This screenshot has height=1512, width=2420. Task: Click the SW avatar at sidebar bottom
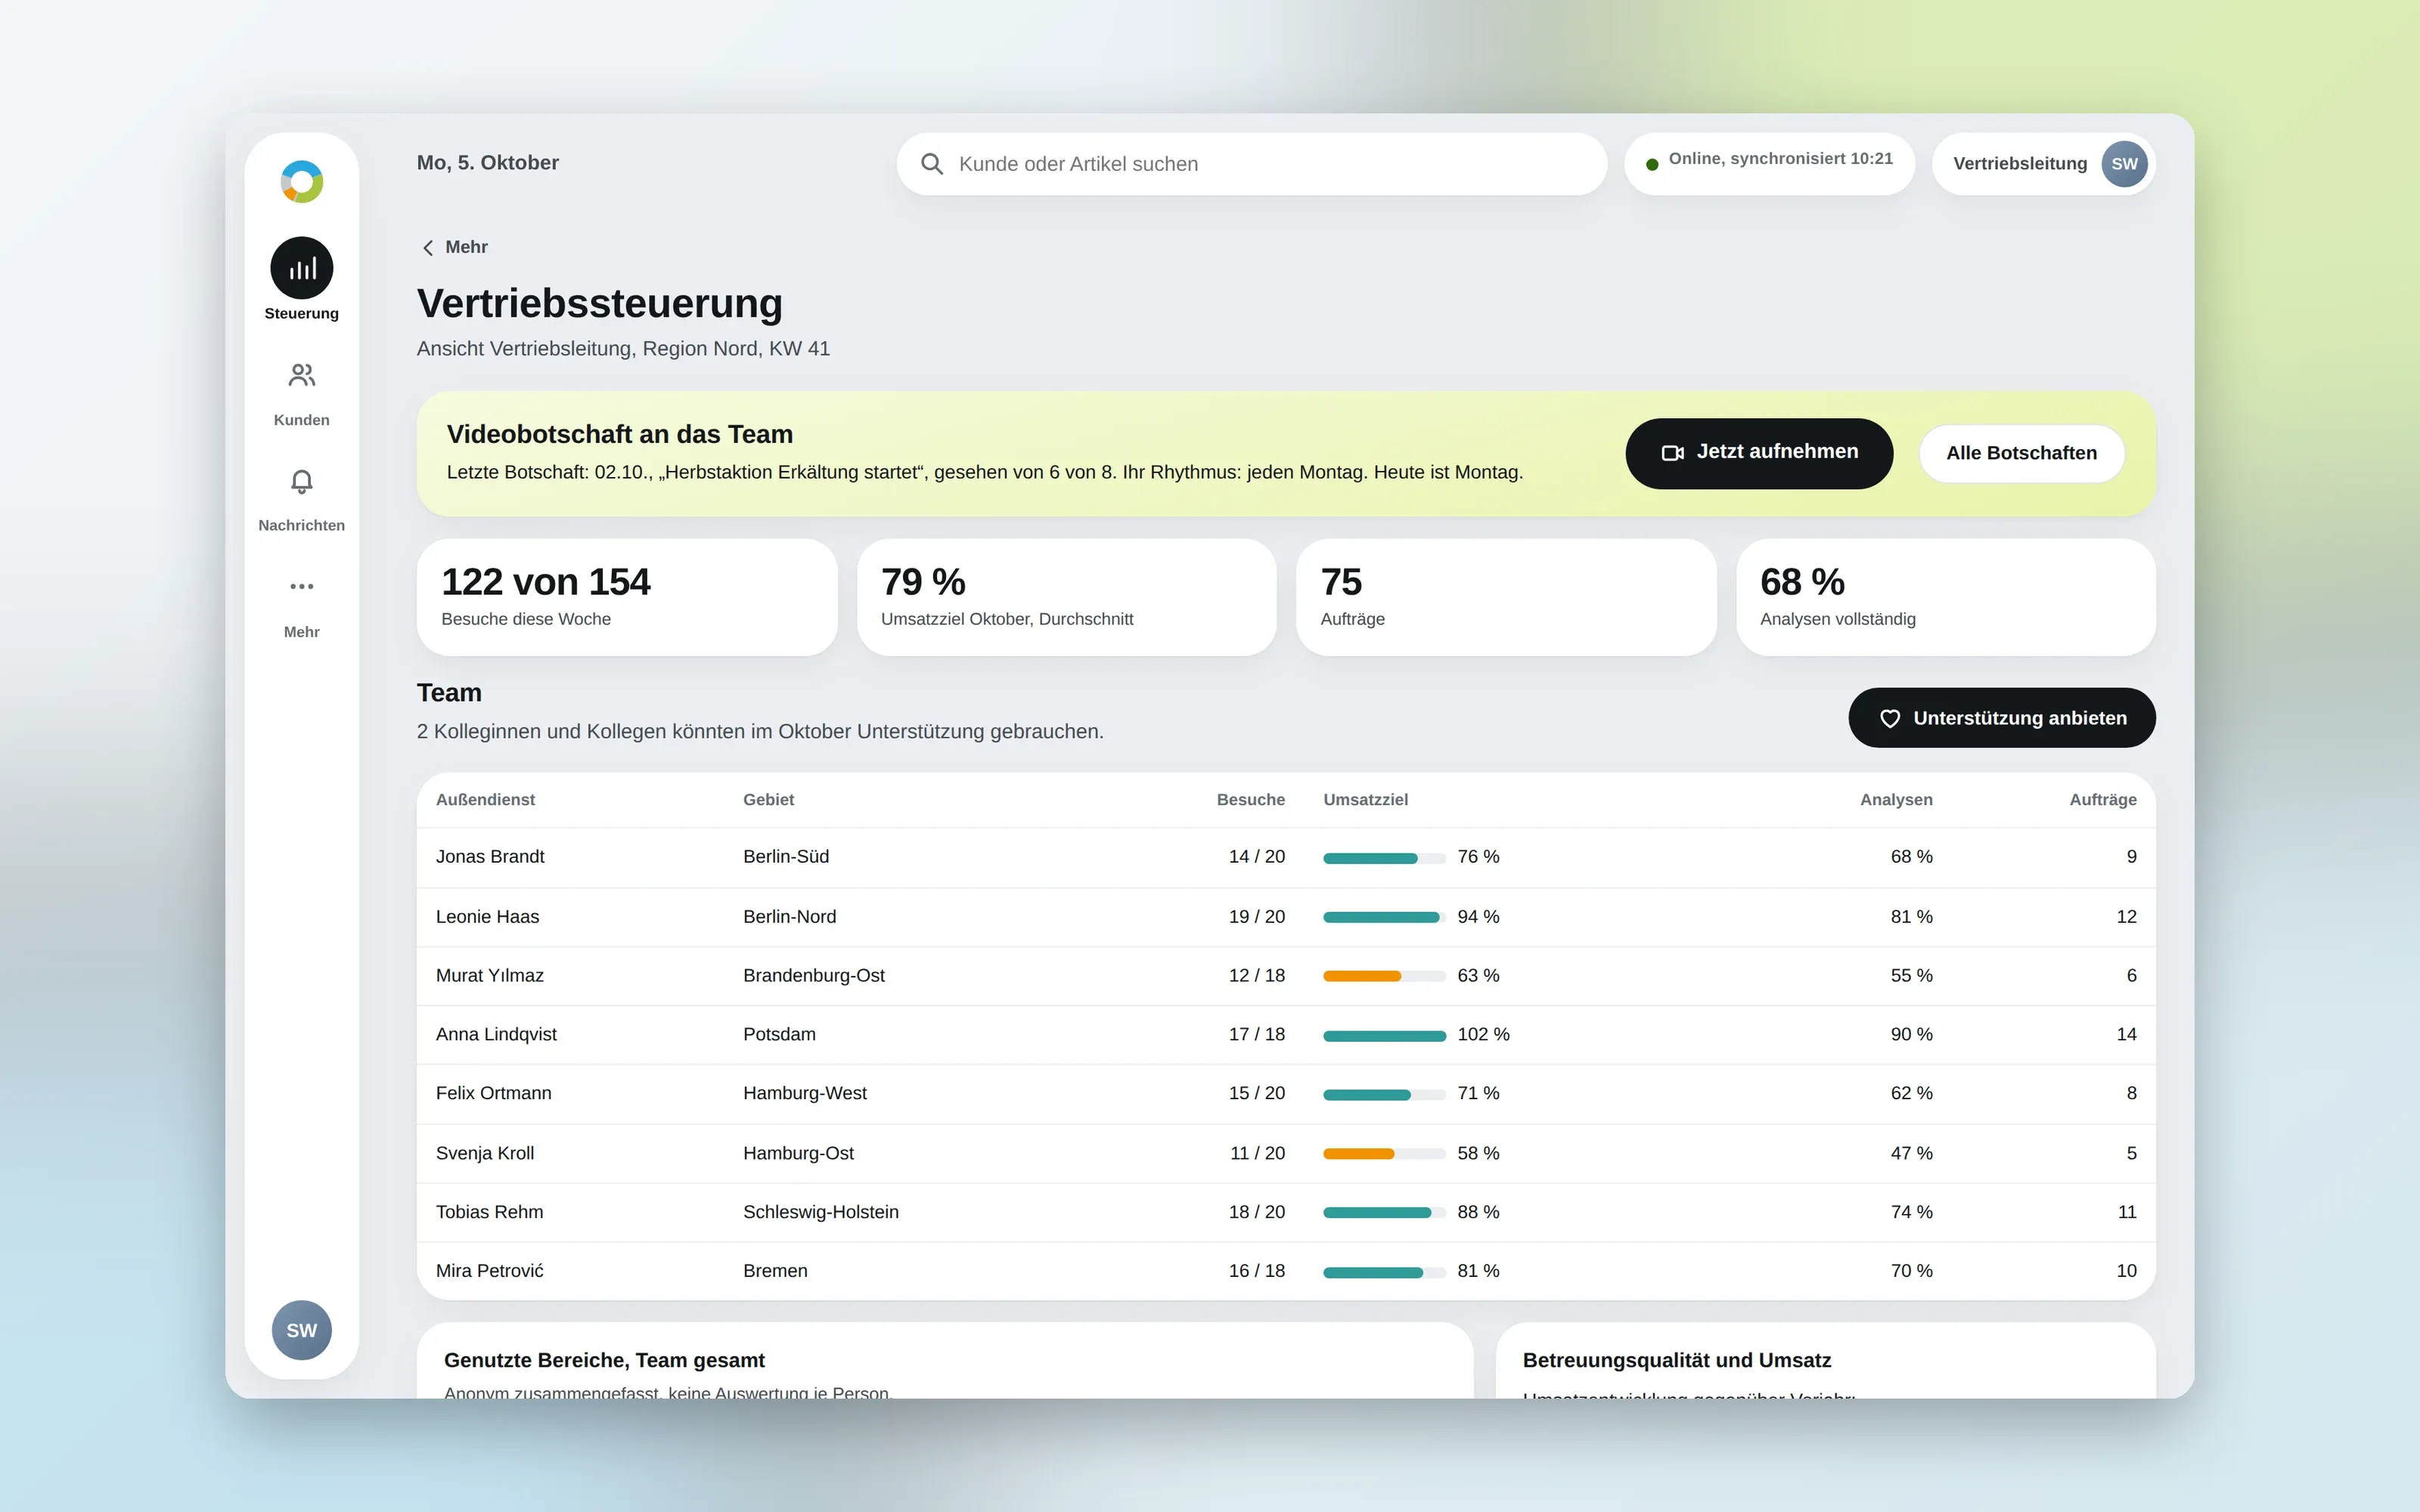[301, 1330]
